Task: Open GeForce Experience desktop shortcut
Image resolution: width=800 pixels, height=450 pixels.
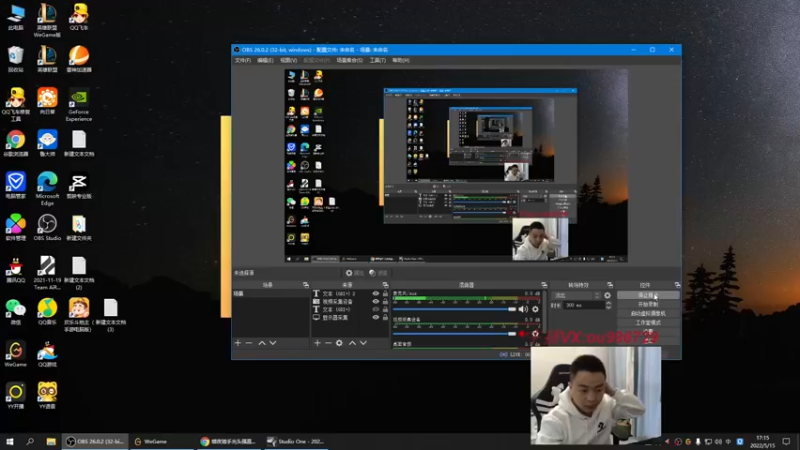Action: tap(79, 105)
